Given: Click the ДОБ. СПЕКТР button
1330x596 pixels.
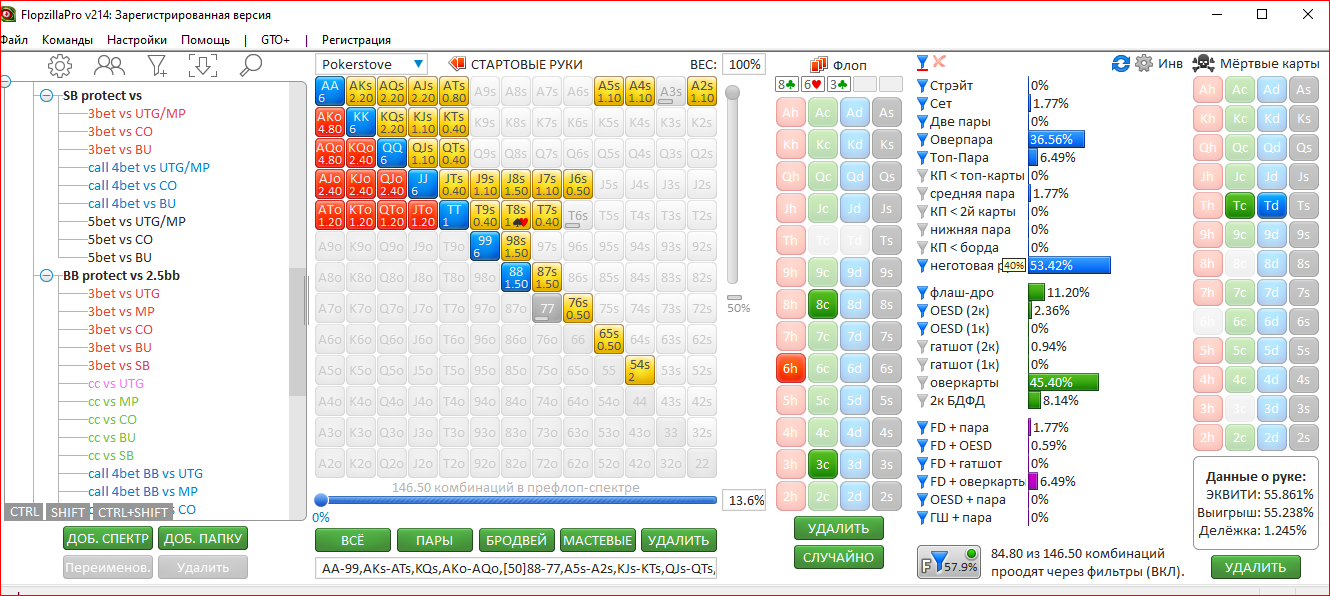Looking at the screenshot, I should tap(108, 539).
